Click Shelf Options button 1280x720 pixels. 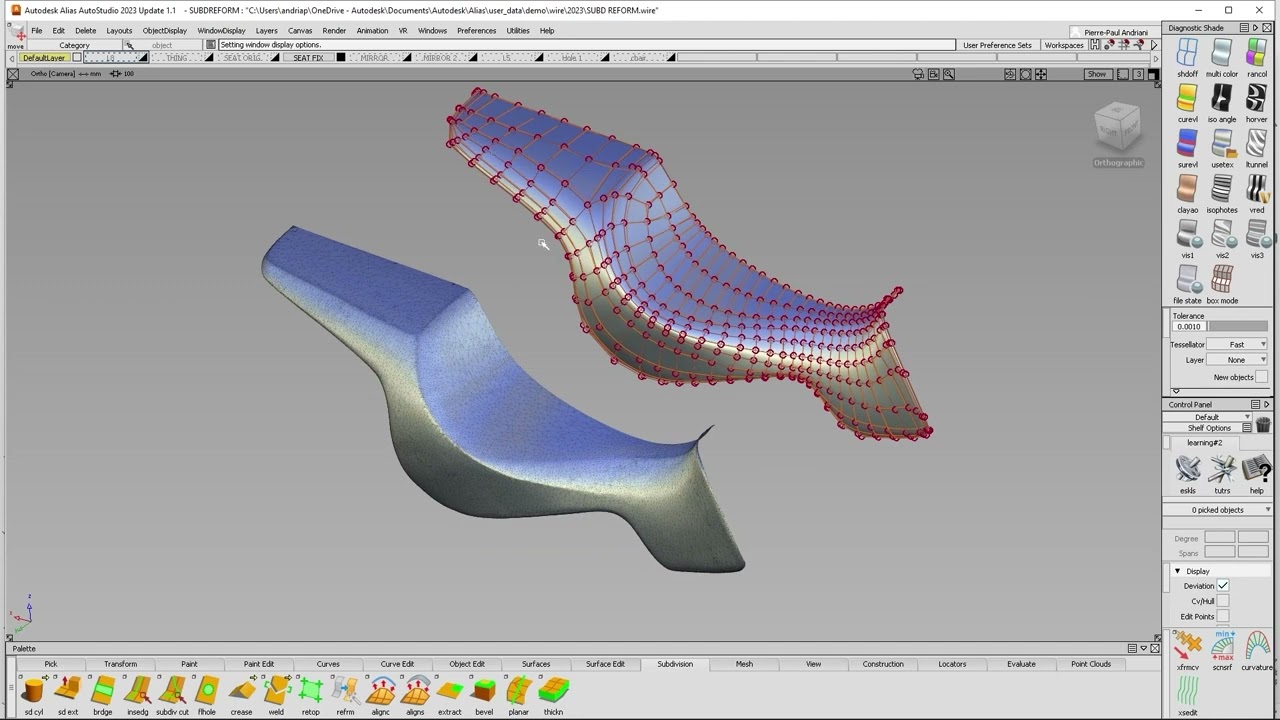[1209, 428]
